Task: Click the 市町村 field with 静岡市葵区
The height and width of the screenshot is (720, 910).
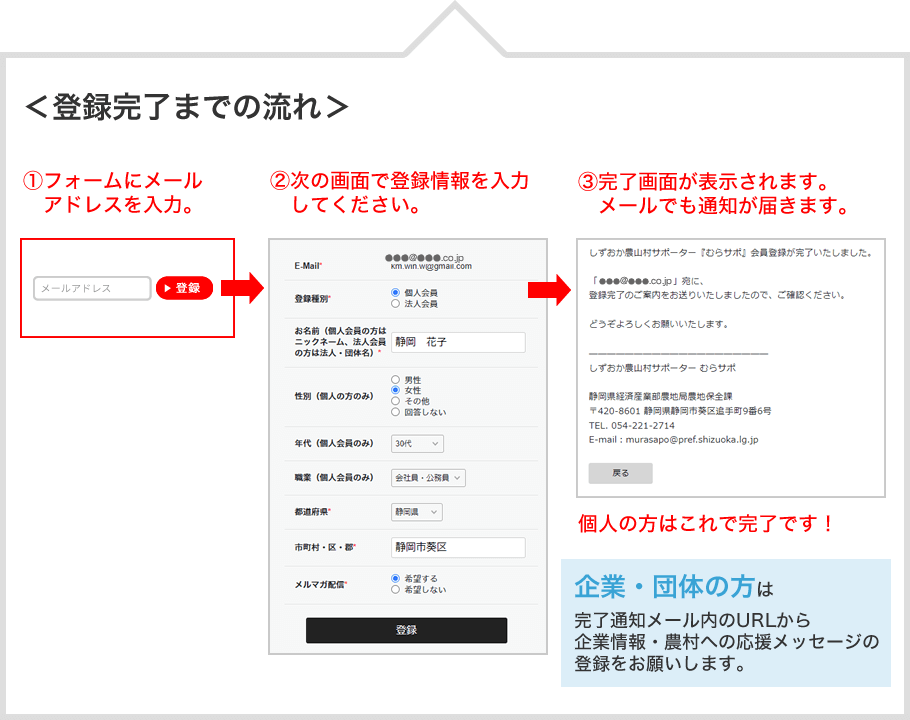Action: [x=458, y=547]
